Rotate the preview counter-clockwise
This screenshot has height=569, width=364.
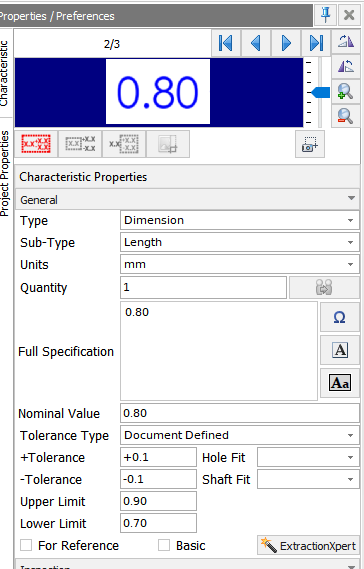click(346, 66)
